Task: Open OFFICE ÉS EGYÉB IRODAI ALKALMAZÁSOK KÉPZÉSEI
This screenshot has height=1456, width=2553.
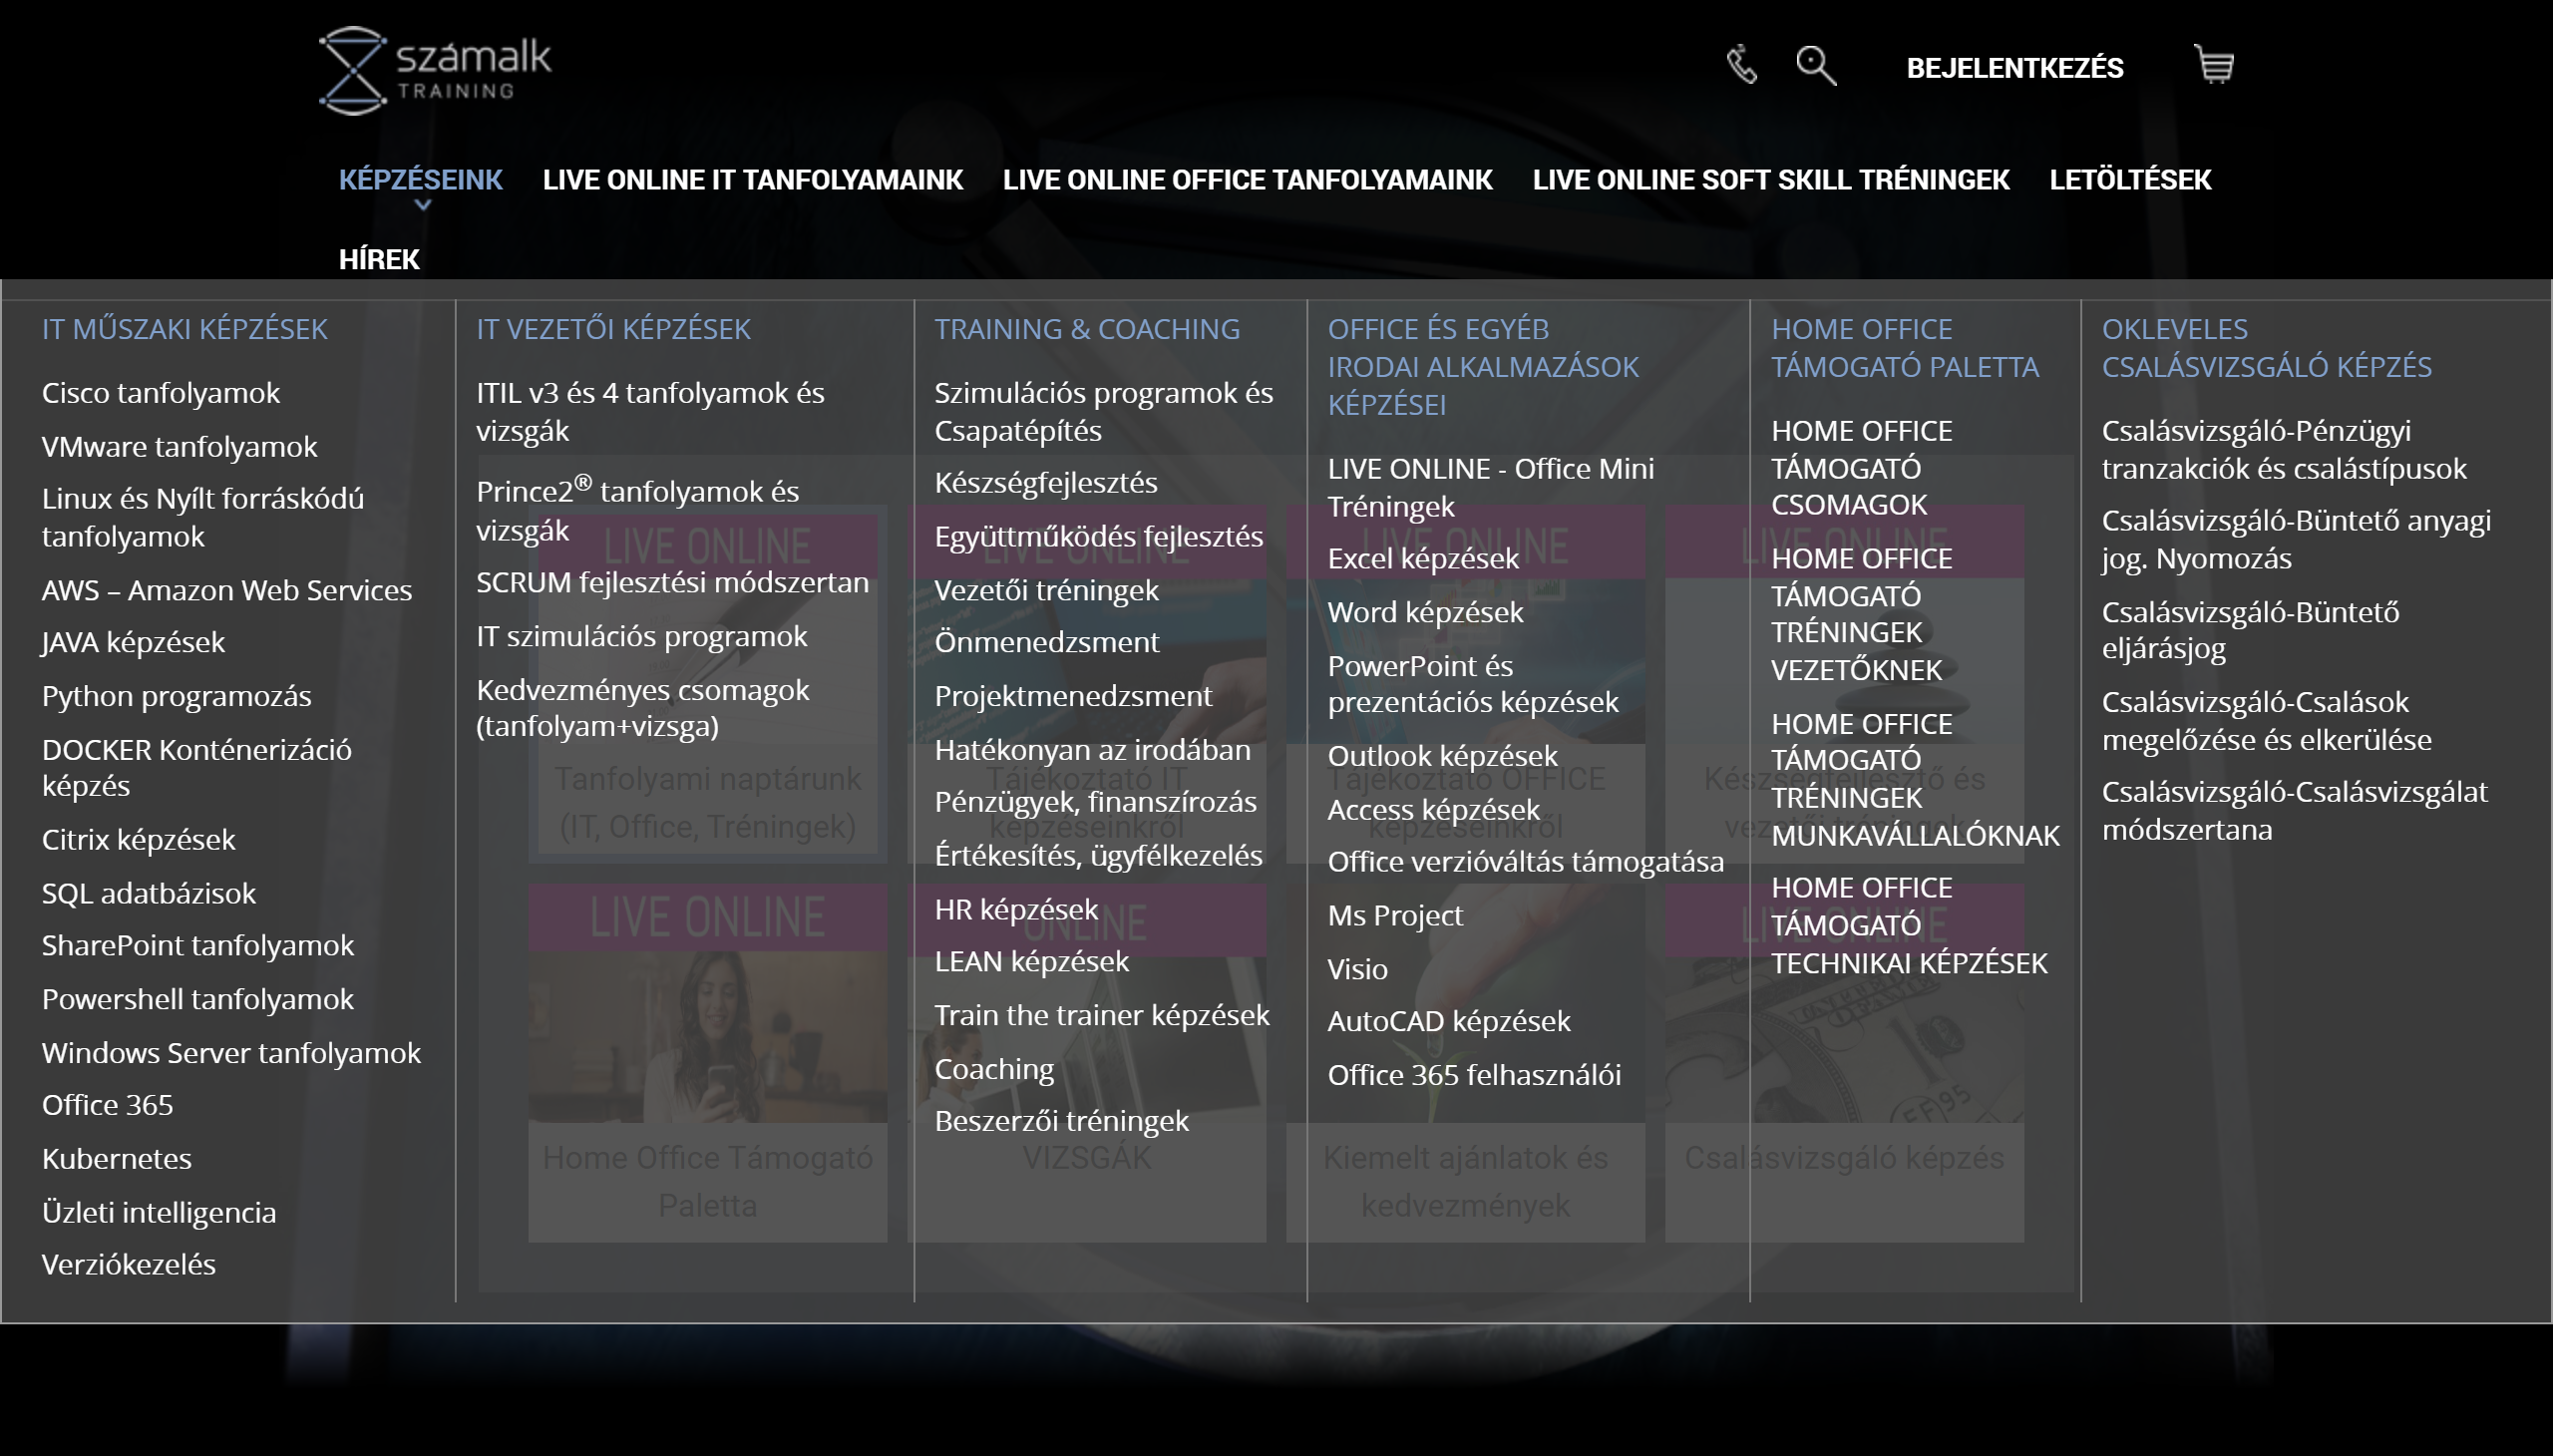Action: [x=1483, y=367]
